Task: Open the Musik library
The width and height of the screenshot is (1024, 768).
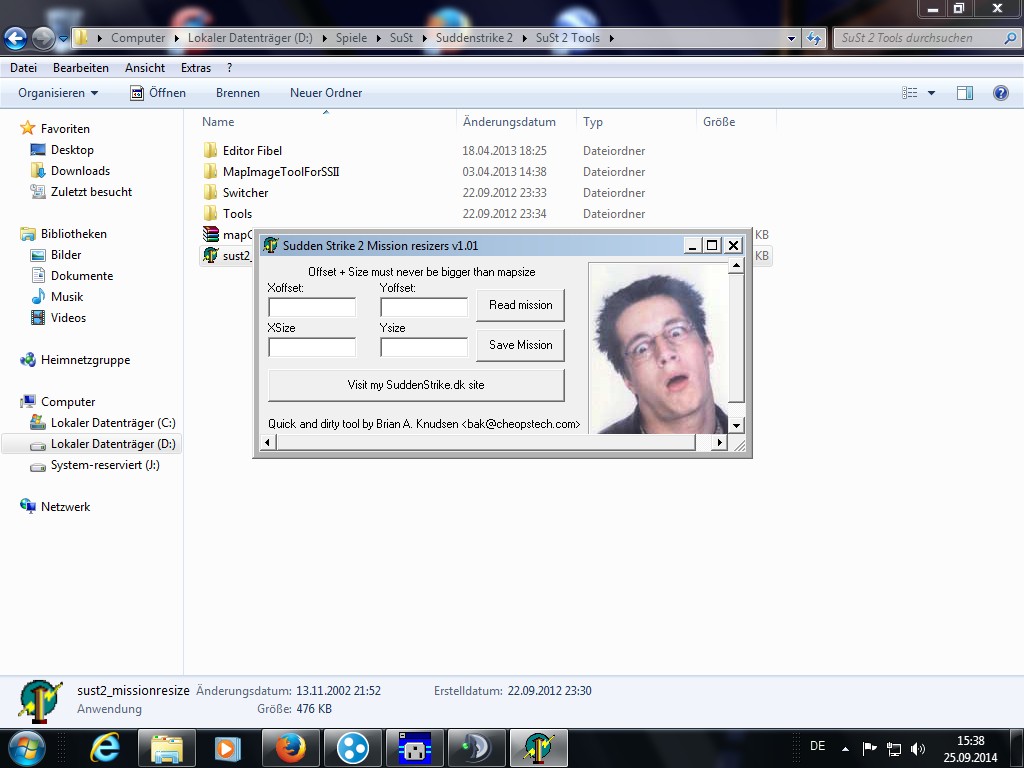Action: tap(67, 296)
